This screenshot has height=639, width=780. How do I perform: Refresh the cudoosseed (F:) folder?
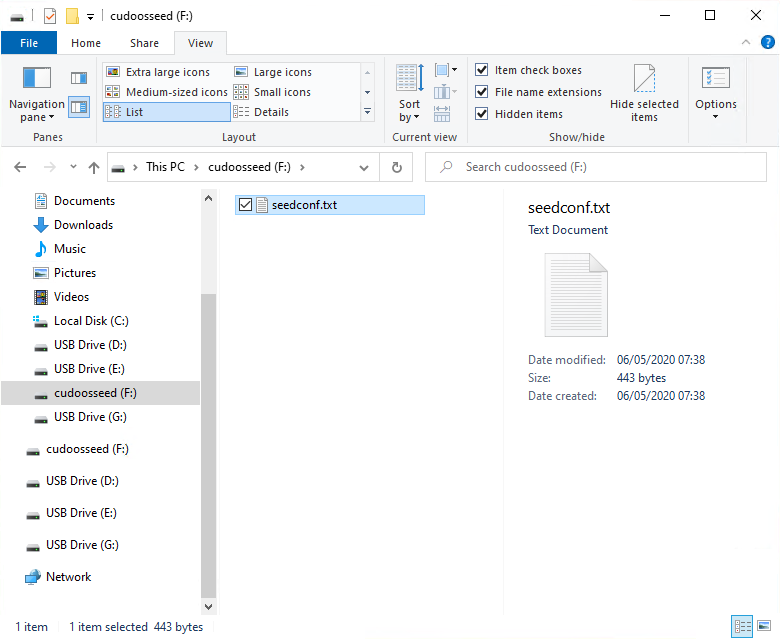(x=396, y=167)
